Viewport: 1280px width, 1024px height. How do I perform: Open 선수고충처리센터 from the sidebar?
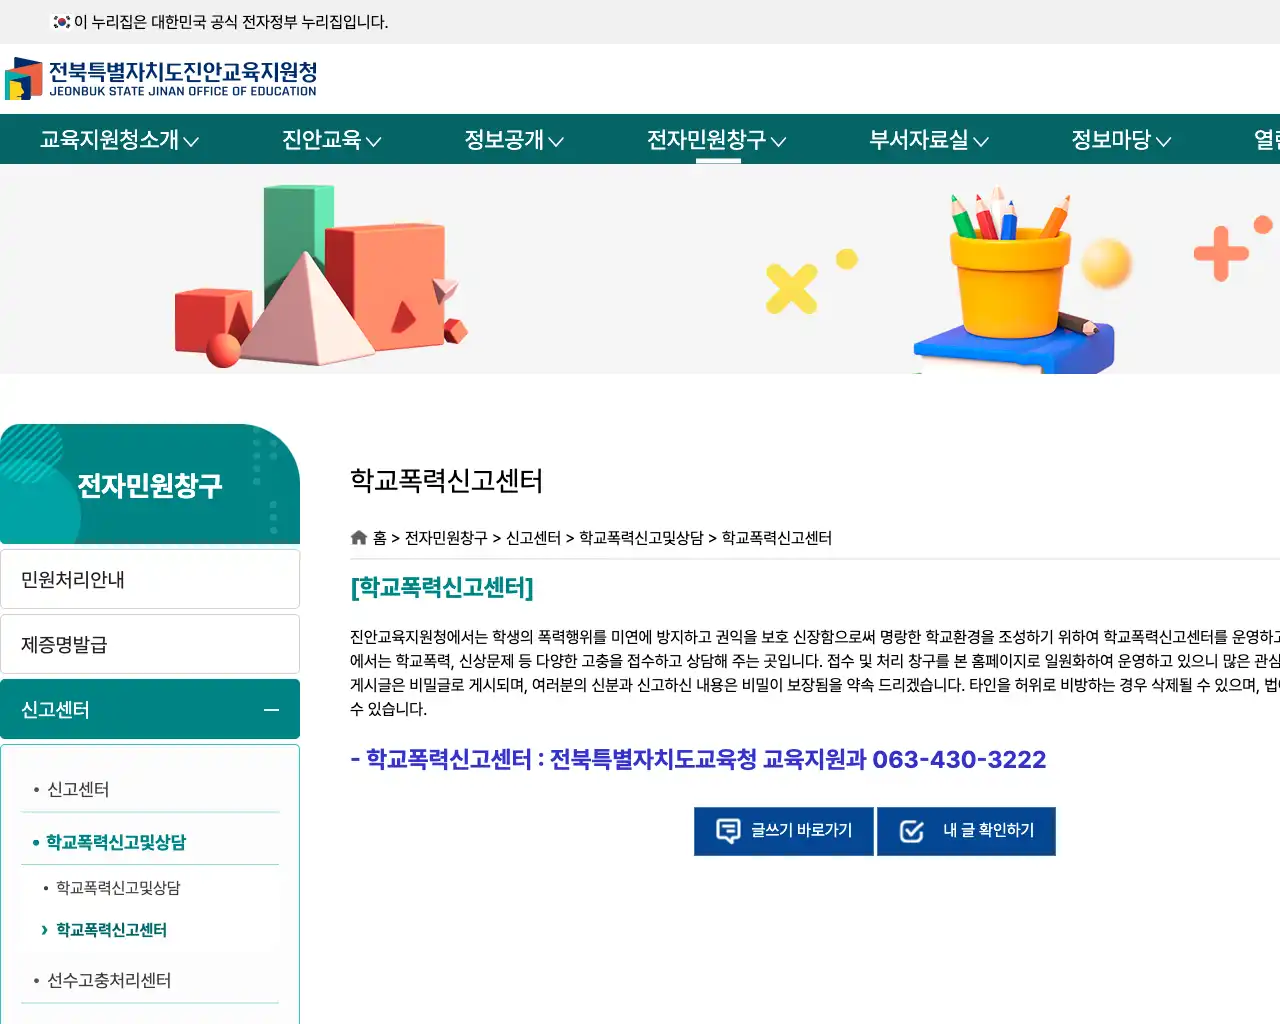click(108, 980)
